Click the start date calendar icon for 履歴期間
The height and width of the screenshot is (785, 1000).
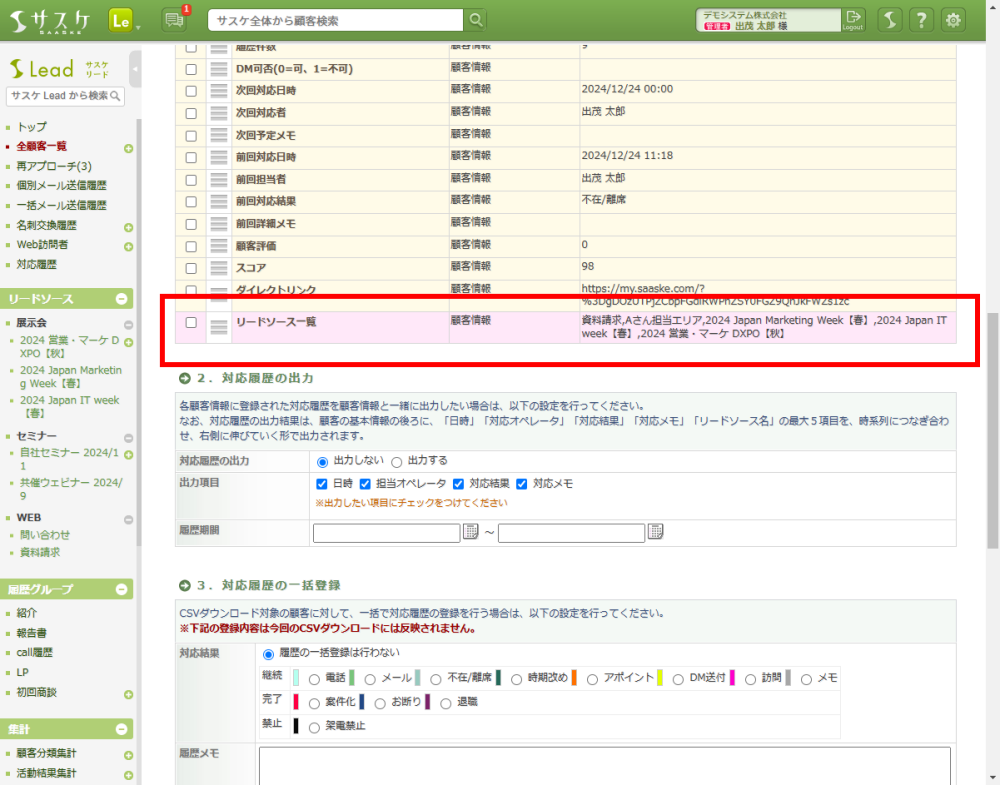pyautogui.click(x=471, y=532)
